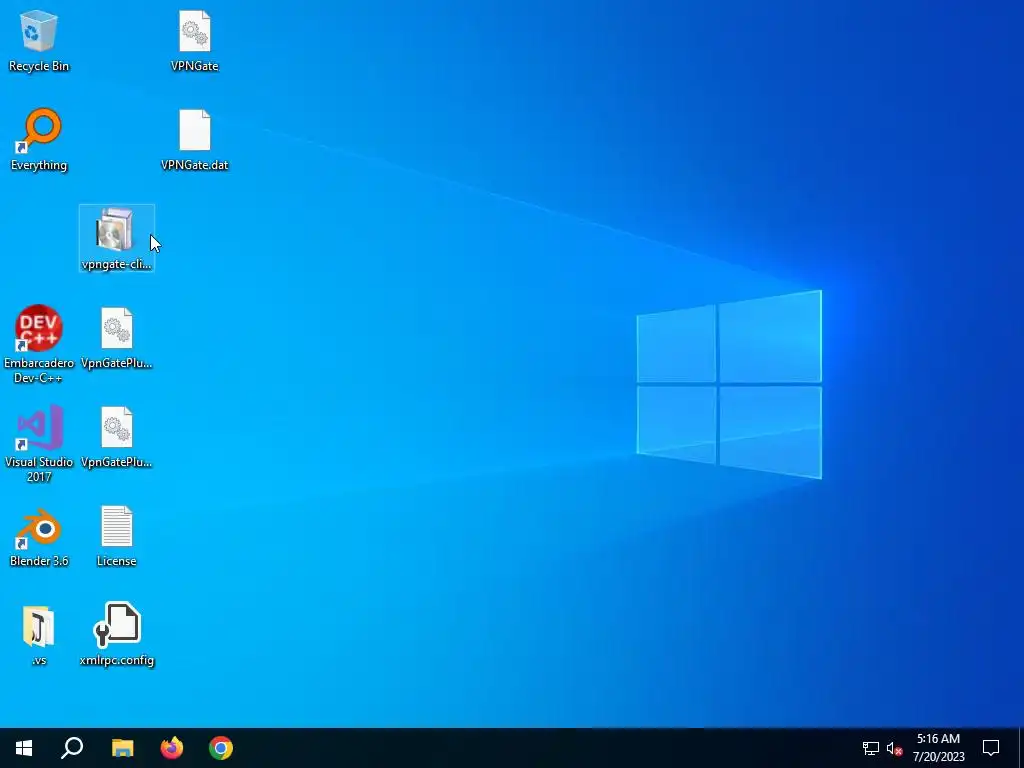Select the Embarcadero Dev-C++ shortcut
The width and height of the screenshot is (1024, 768).
point(39,344)
